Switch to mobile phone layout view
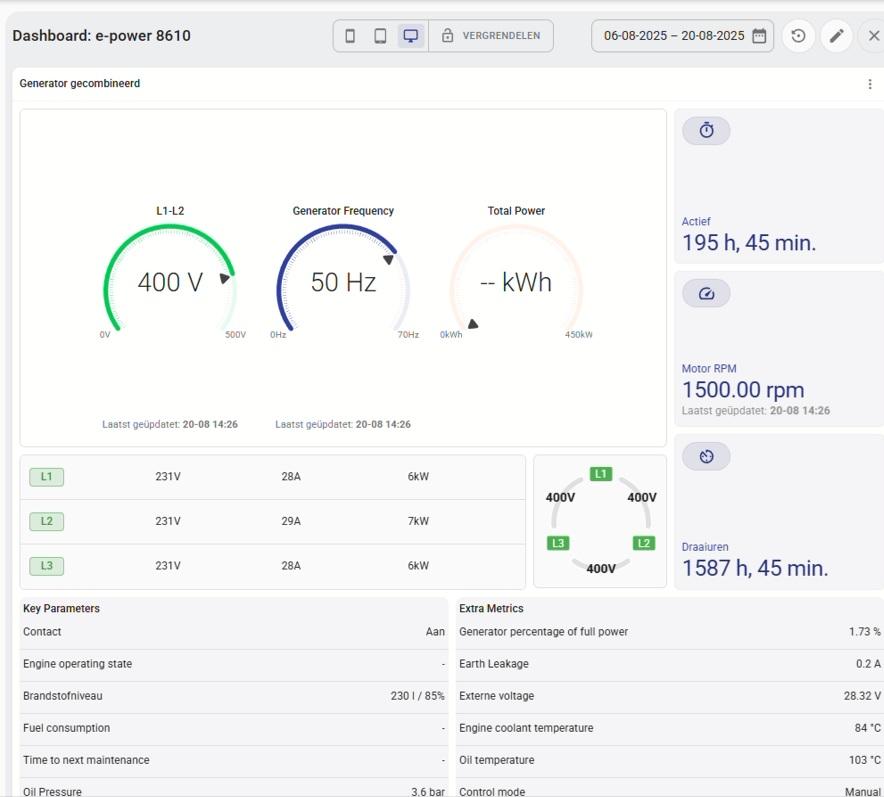The image size is (884, 797). pos(350,36)
